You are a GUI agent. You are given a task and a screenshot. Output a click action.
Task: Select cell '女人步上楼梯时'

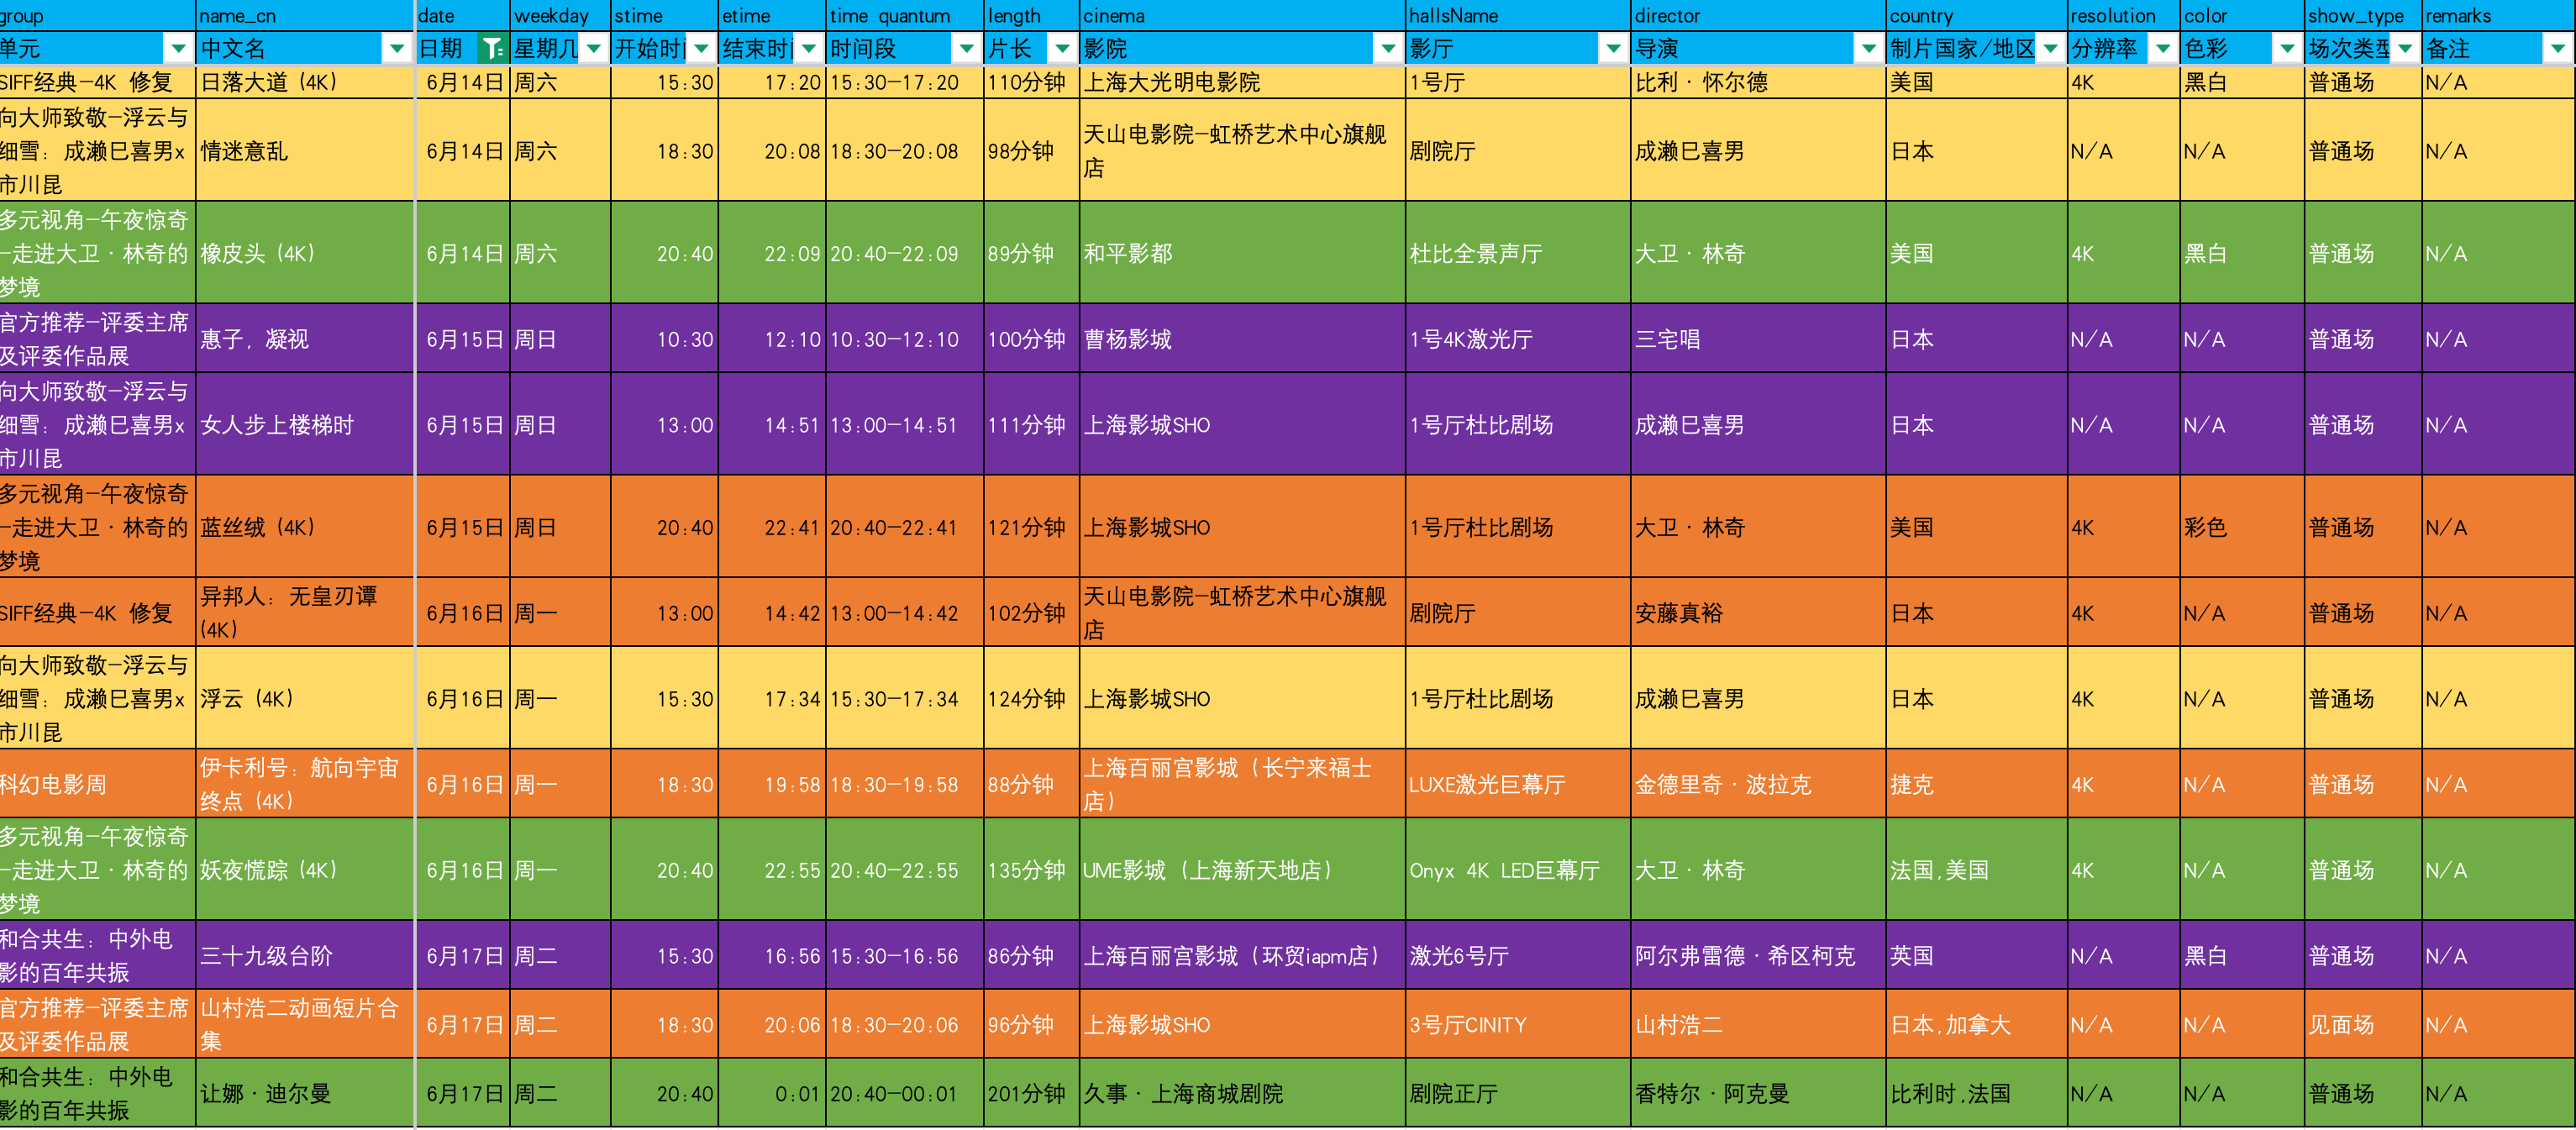[x=305, y=425]
